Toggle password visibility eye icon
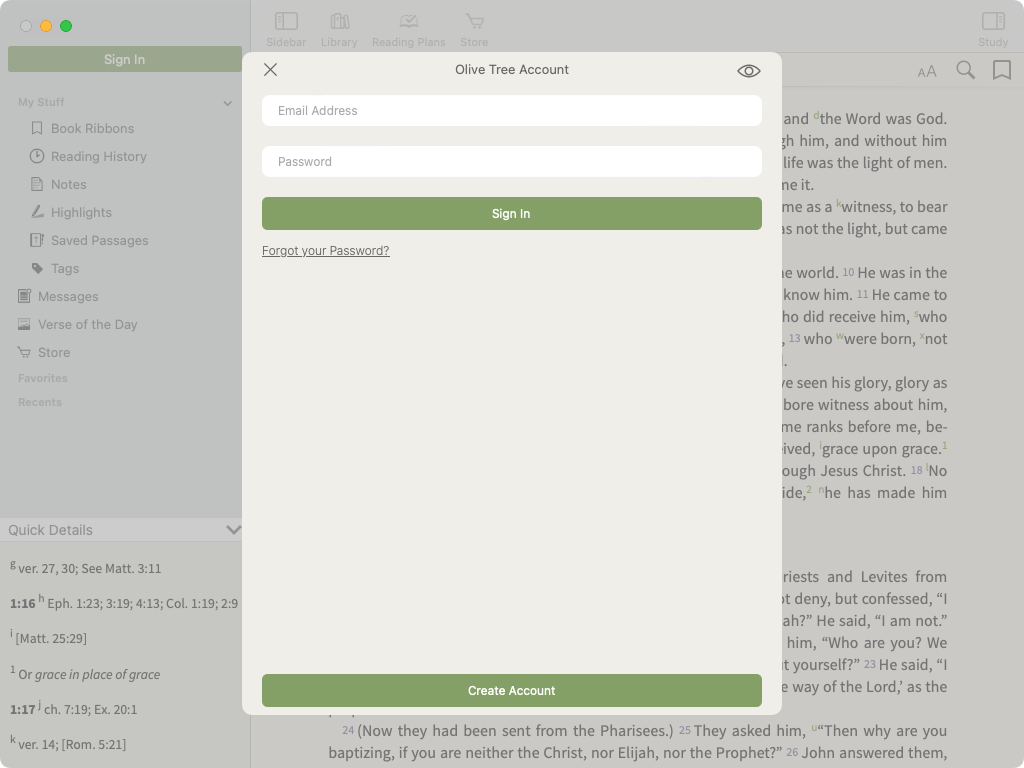1024x768 pixels. 748,71
